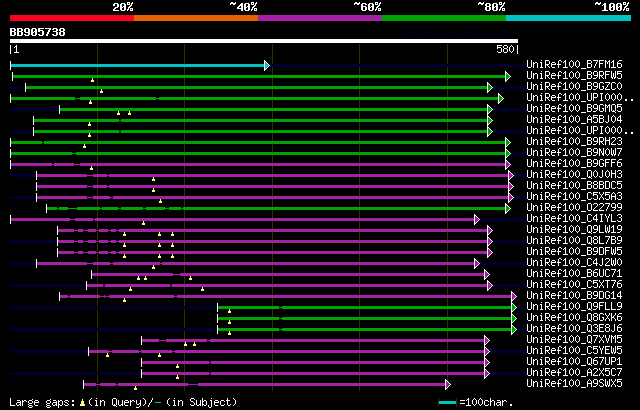Select the label UniRef100_C5YEW5
The image size is (640, 410).
[x=574, y=351]
